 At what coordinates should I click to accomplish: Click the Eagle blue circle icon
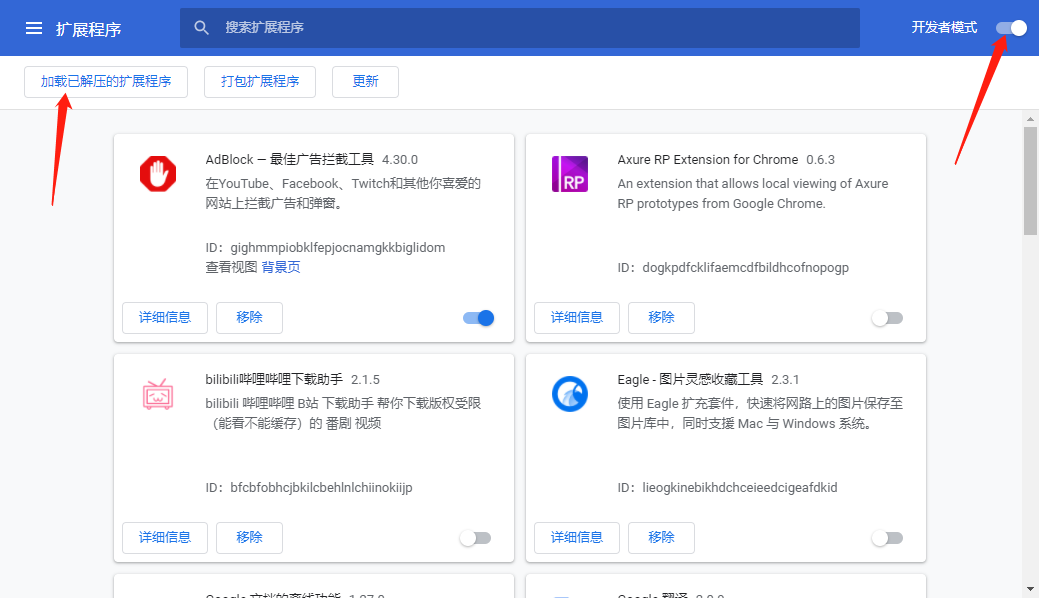[x=570, y=394]
